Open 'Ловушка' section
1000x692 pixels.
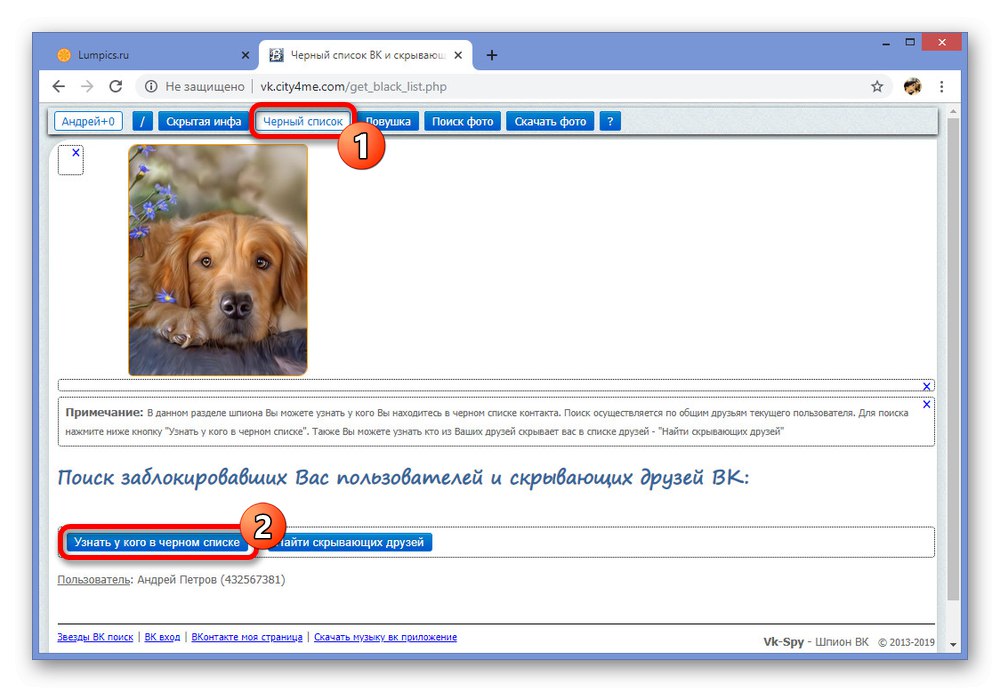point(388,121)
